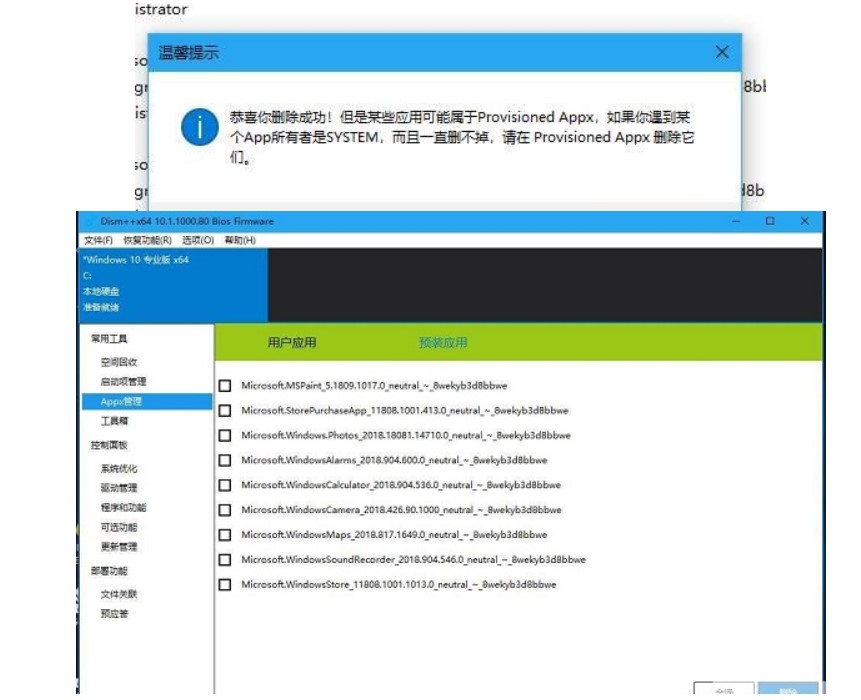Open the 文件(F) menu

tap(97, 242)
